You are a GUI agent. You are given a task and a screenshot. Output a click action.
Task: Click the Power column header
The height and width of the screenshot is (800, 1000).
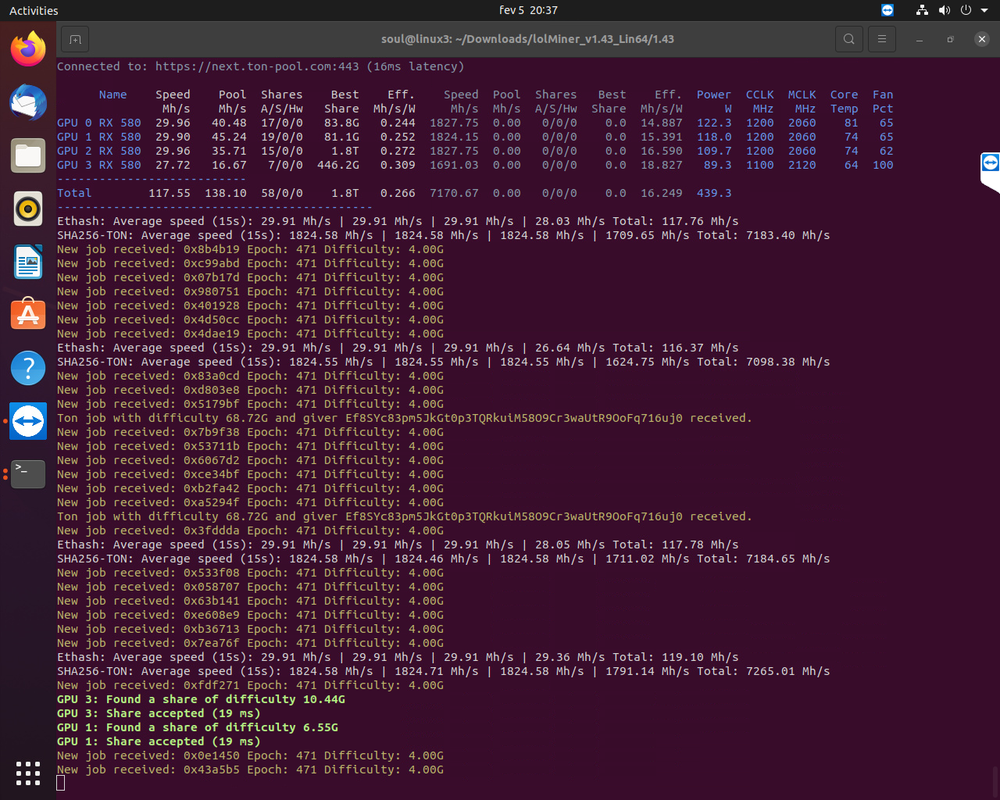[x=714, y=101]
